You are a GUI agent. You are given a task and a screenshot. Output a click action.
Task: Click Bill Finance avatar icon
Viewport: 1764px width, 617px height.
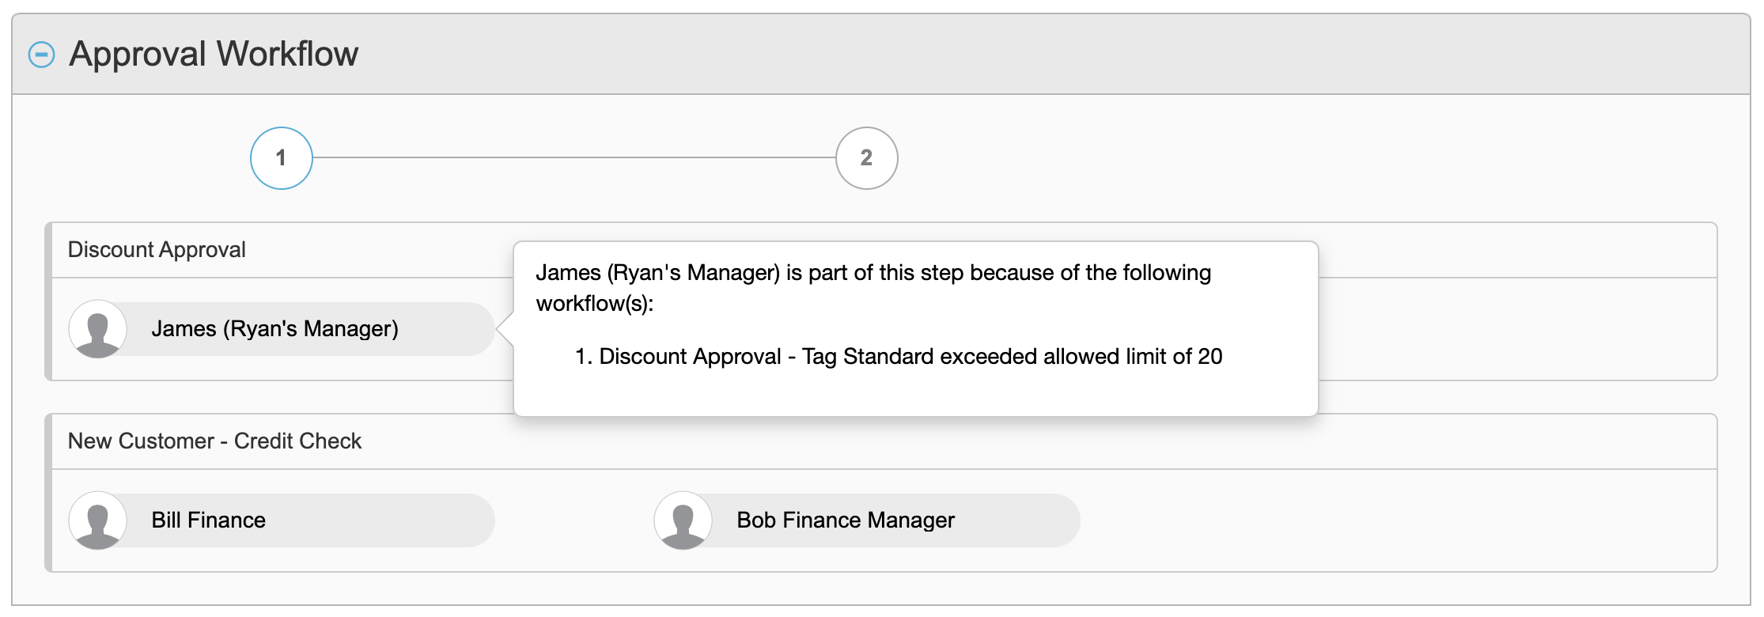(x=98, y=520)
